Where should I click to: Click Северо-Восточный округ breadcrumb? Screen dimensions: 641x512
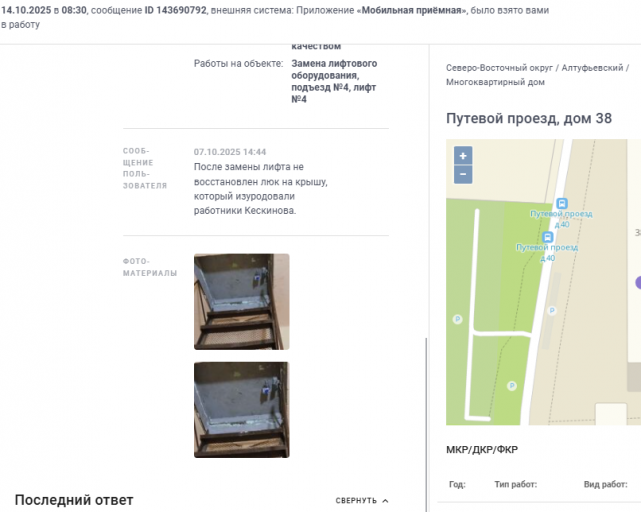499,68
